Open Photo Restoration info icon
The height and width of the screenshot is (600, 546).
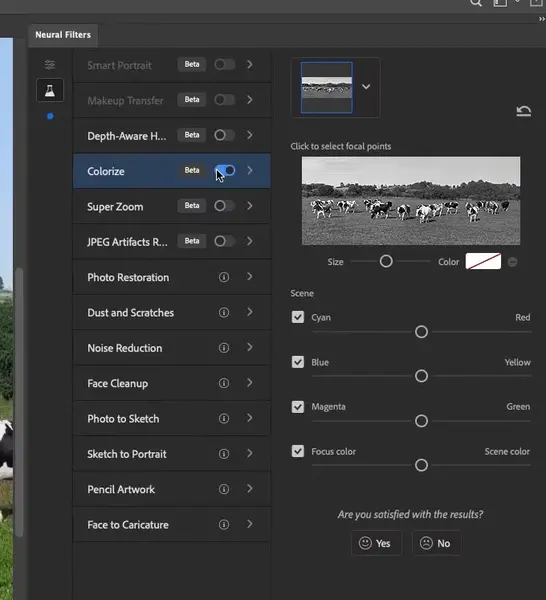point(224,277)
